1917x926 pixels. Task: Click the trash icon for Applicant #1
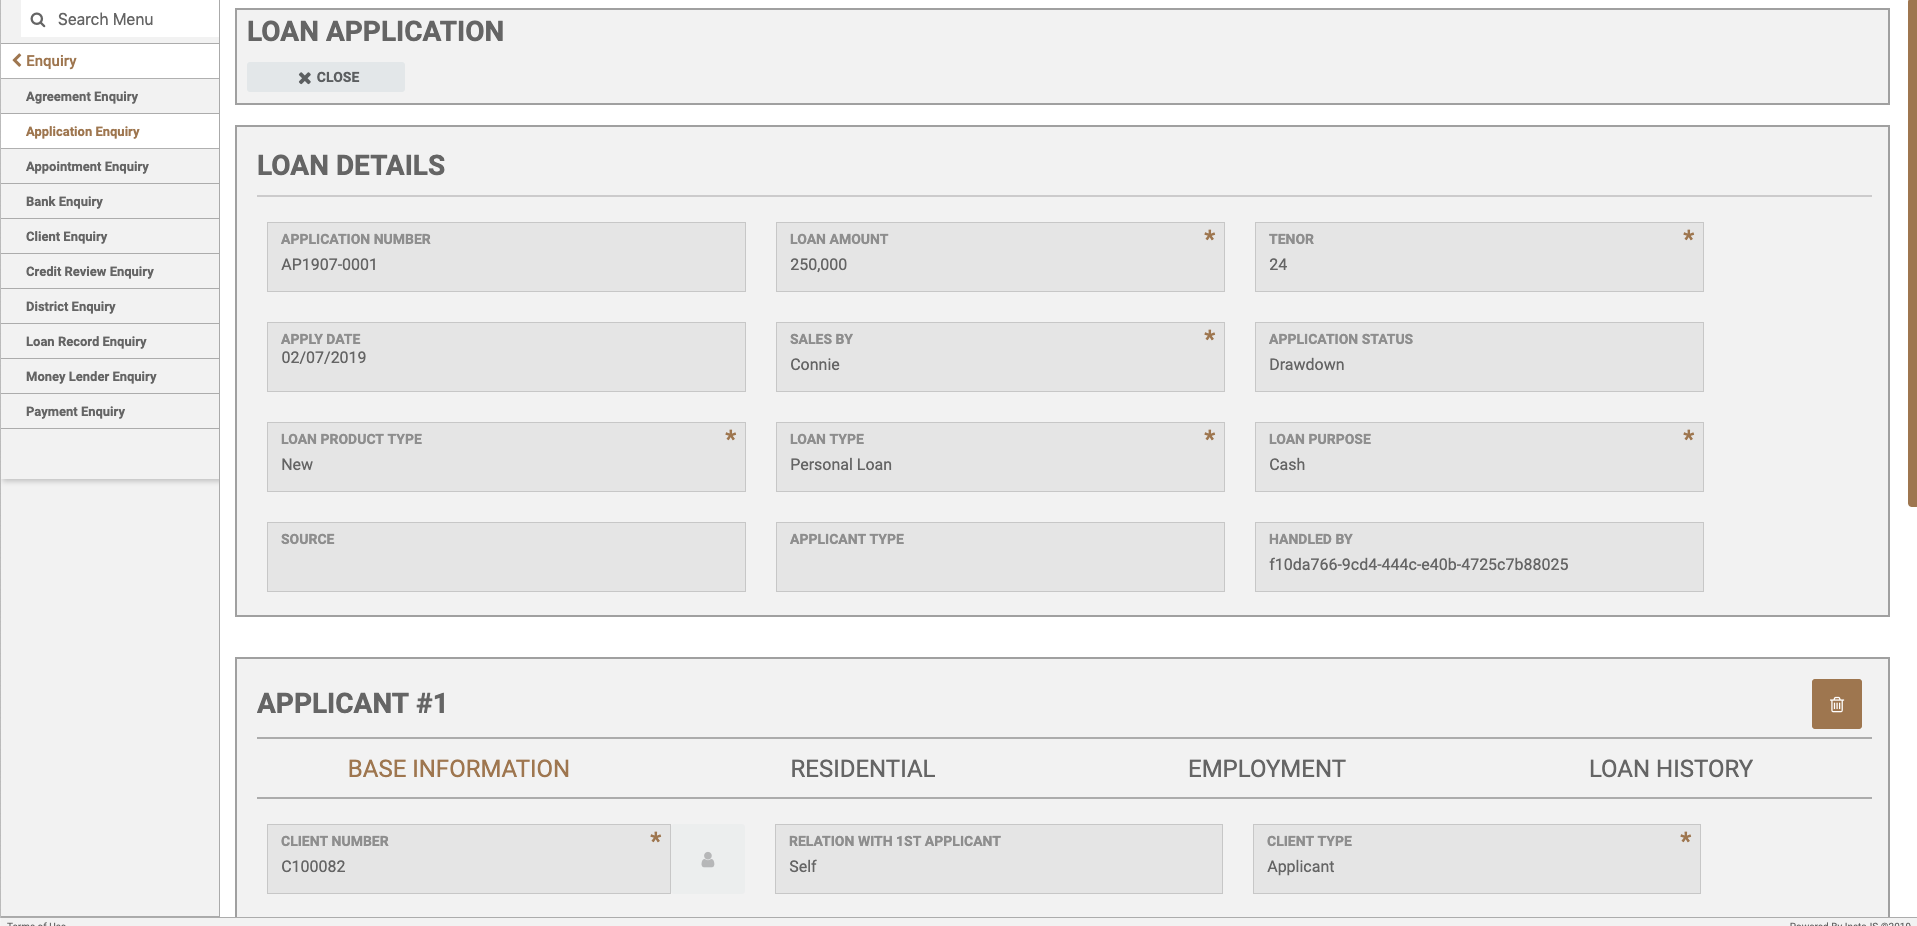pyautogui.click(x=1836, y=704)
